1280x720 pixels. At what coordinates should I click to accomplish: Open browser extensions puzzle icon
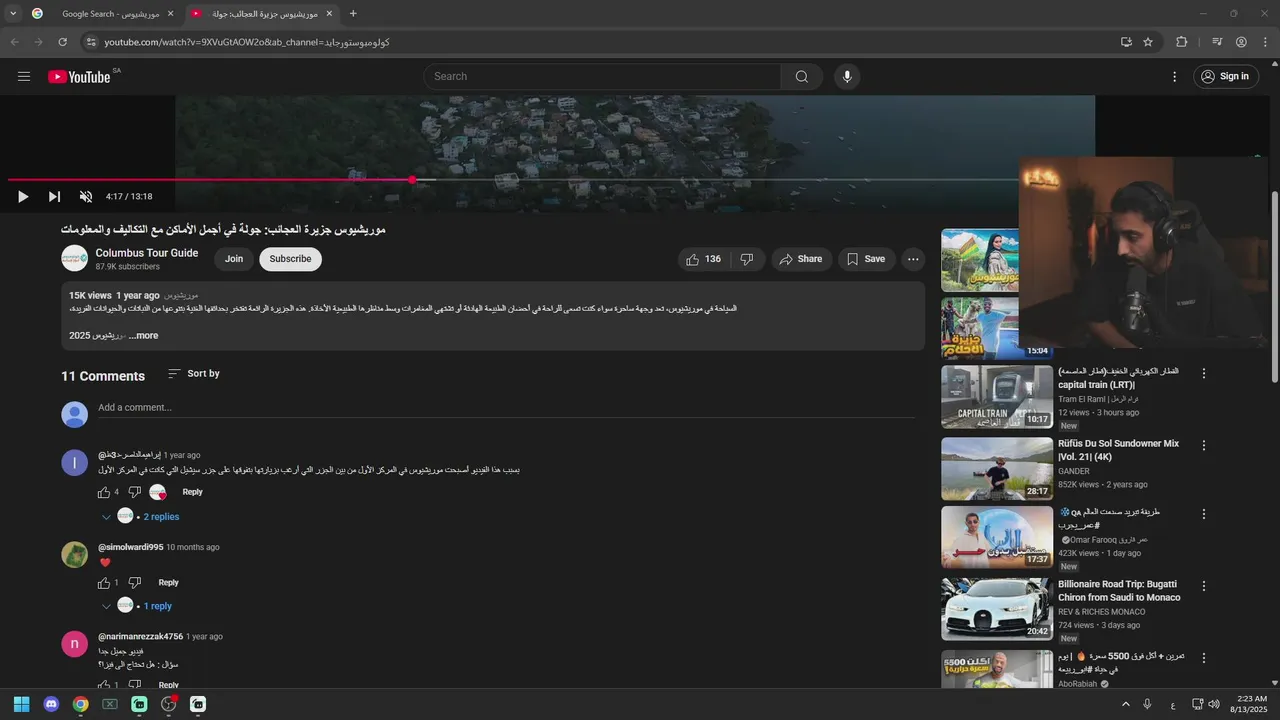point(1182,42)
